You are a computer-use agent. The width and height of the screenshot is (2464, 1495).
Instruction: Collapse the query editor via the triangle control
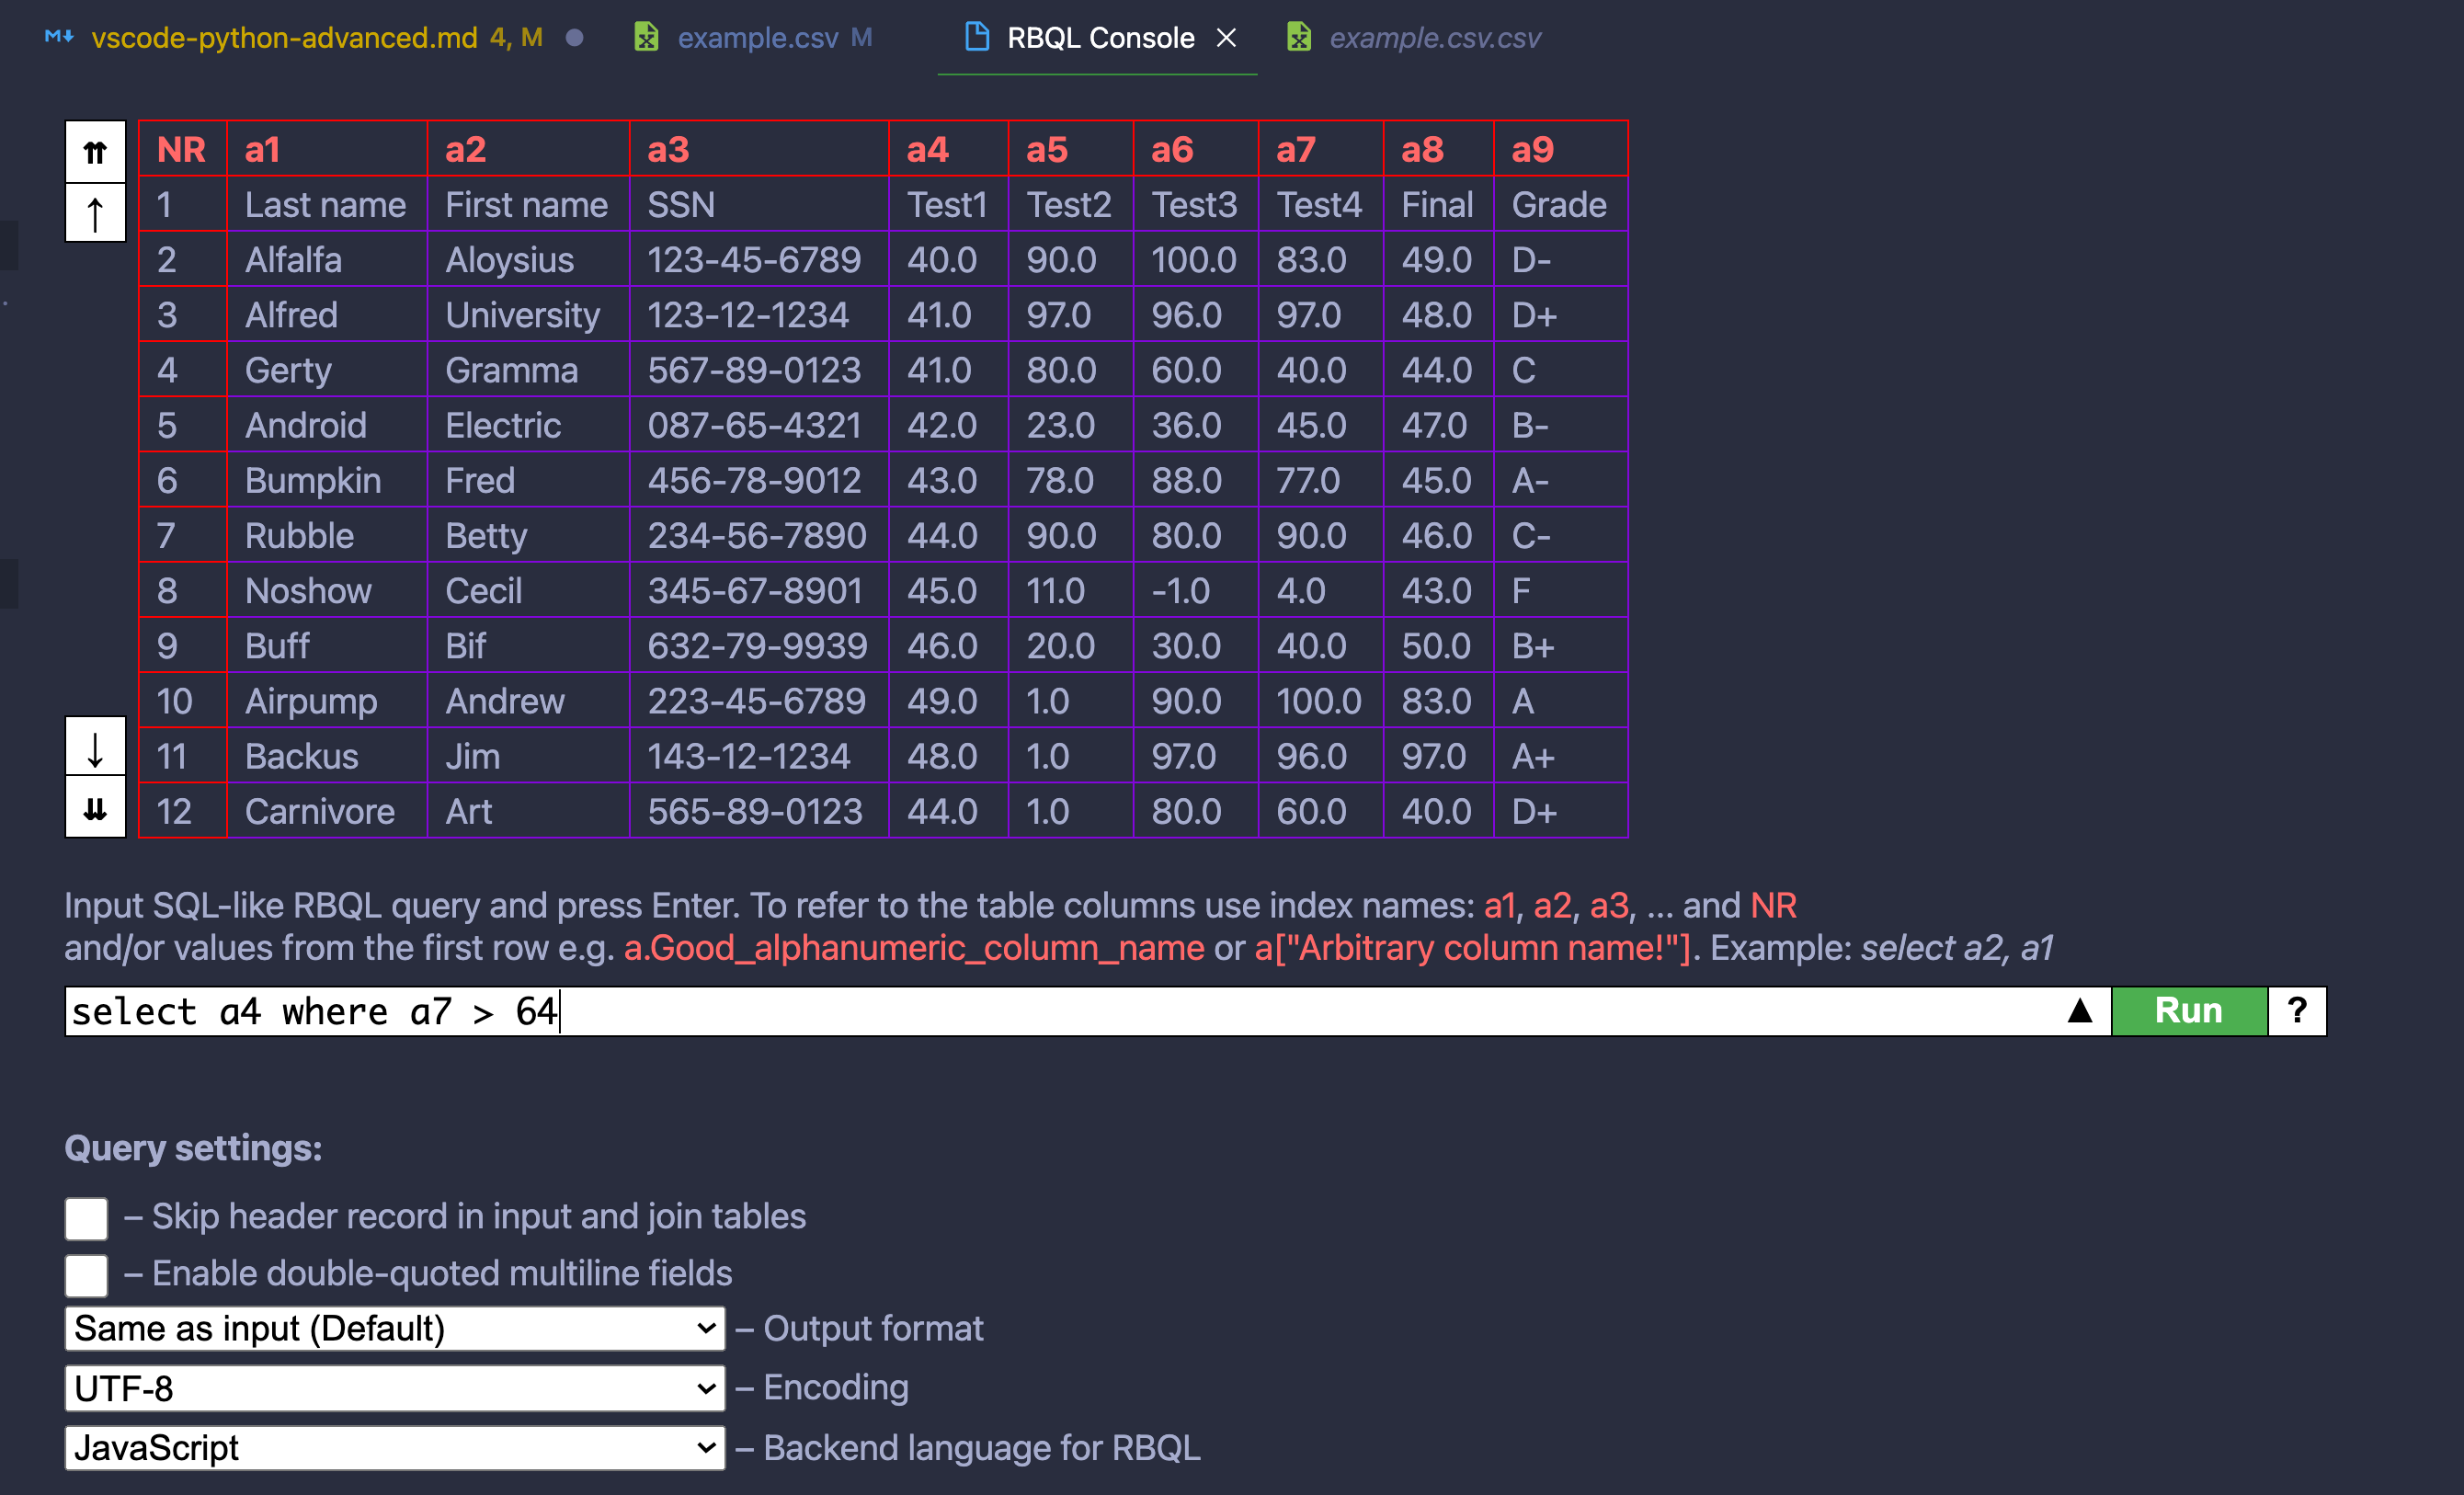coord(2080,1011)
